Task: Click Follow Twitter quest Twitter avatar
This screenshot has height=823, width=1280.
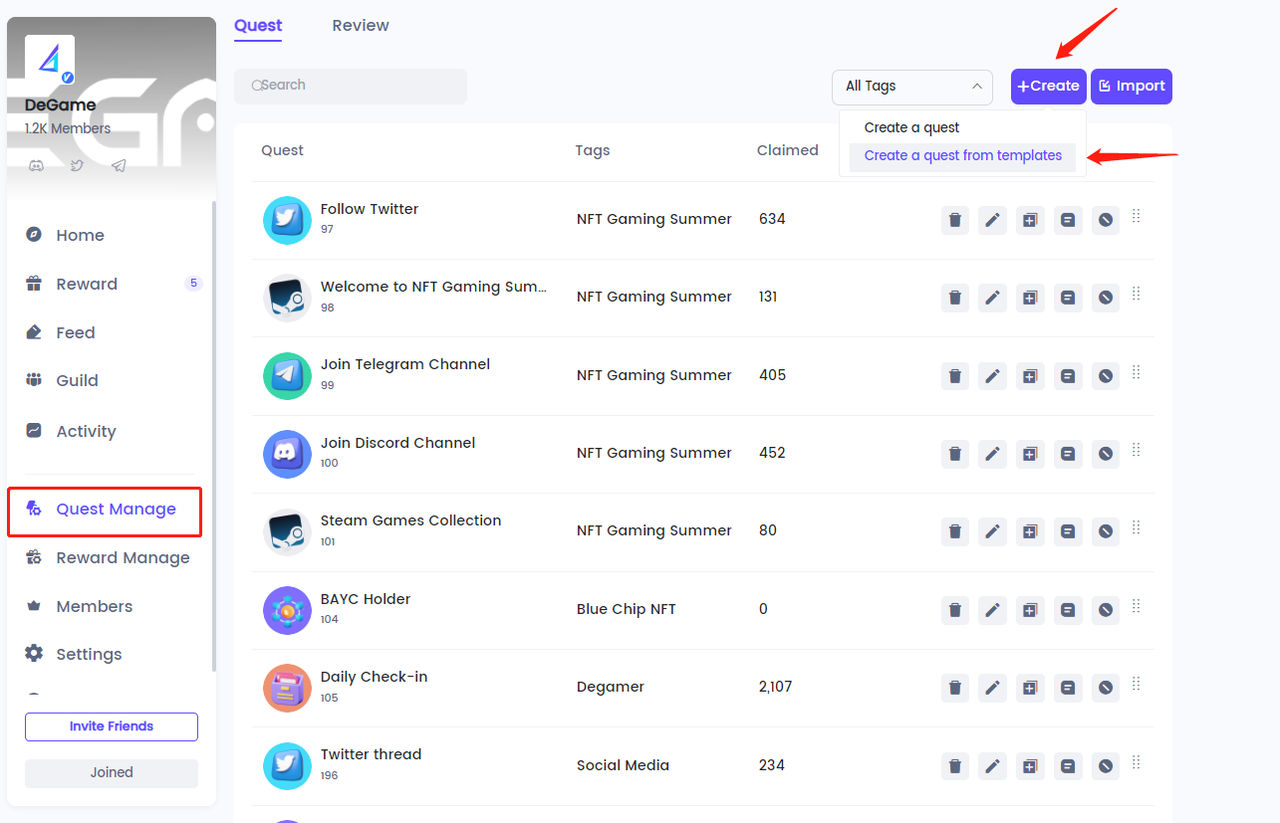Action: (287, 220)
